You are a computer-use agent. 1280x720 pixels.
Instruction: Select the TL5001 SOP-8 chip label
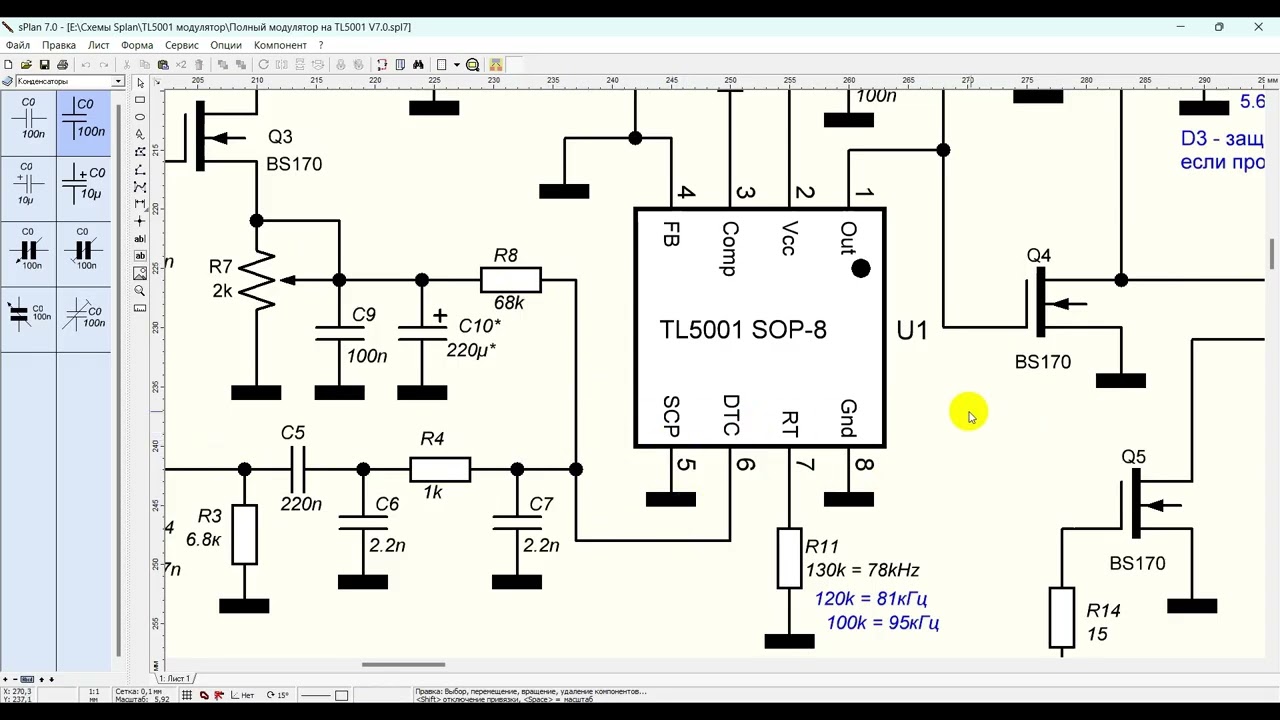[x=743, y=330]
